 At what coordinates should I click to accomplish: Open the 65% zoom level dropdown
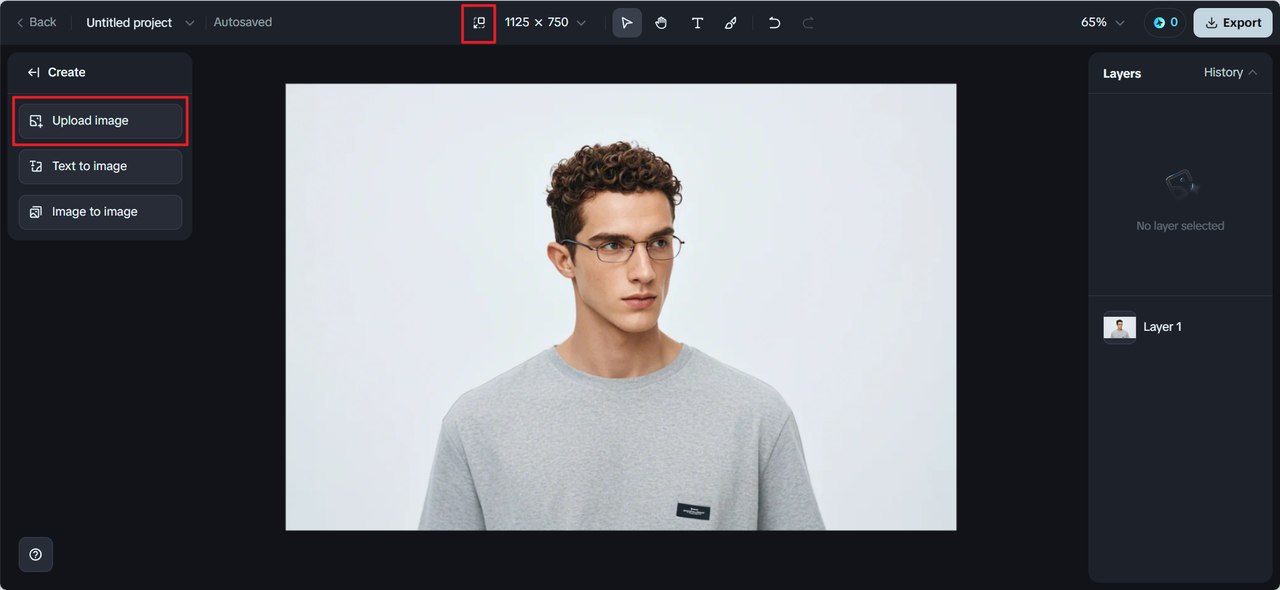(x=1103, y=22)
